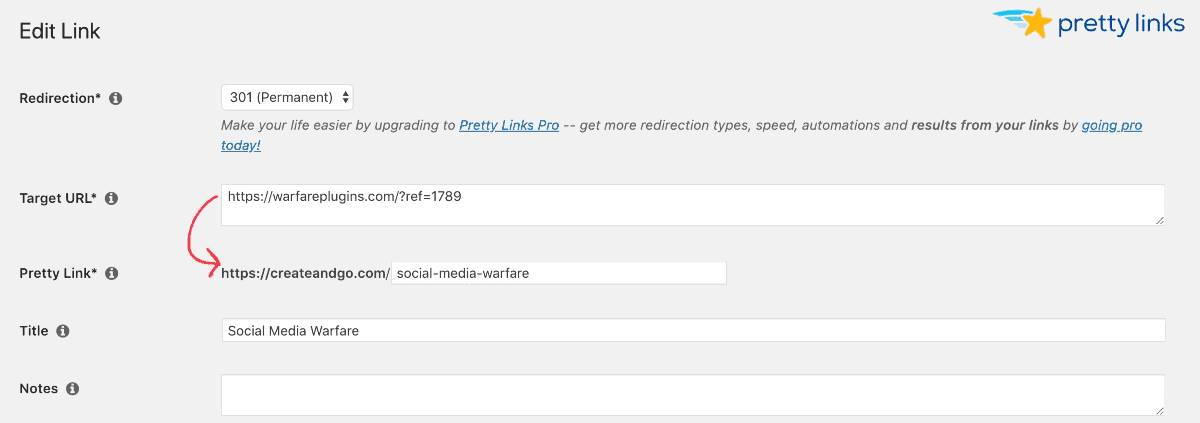
Task: Click the empty Notes text area
Action: click(693, 395)
